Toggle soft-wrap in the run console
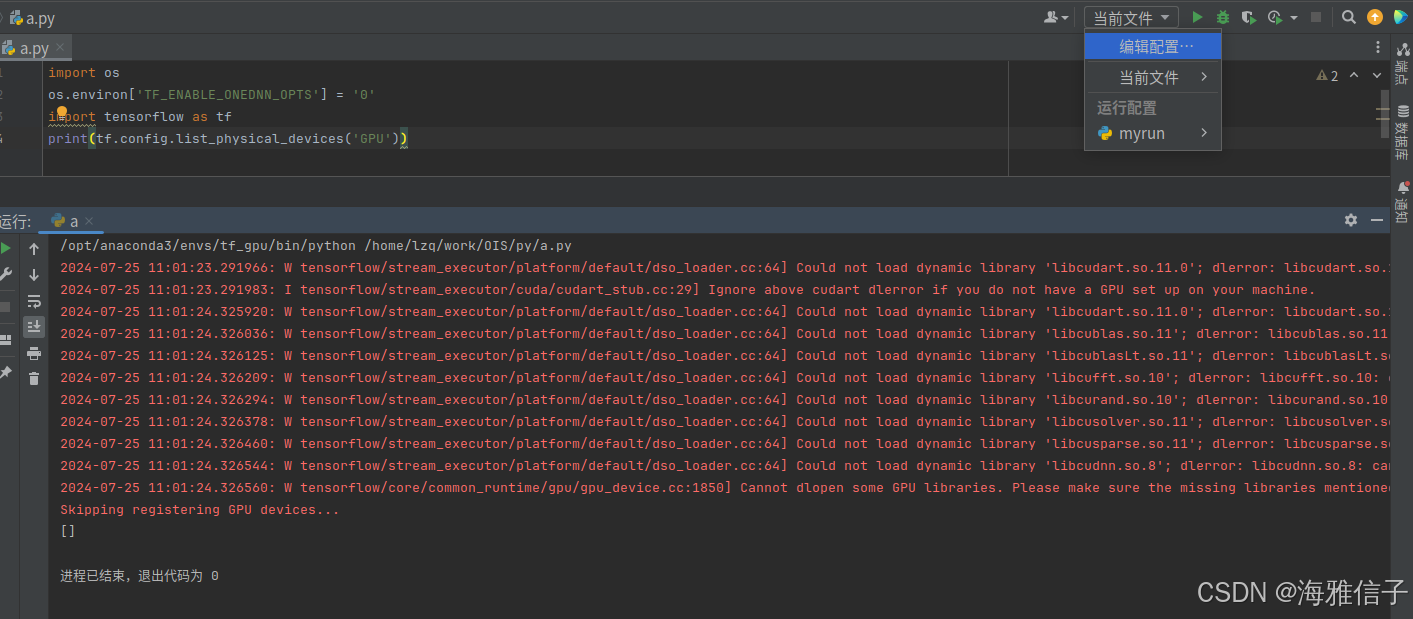Viewport: 1413px width, 619px height. tap(34, 301)
